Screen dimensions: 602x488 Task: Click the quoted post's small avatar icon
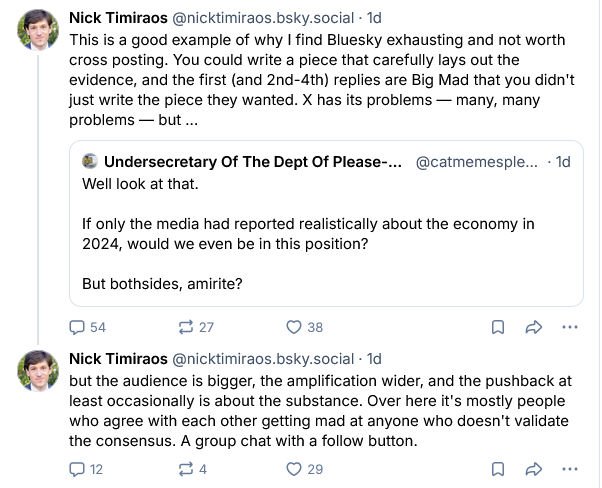coord(89,161)
